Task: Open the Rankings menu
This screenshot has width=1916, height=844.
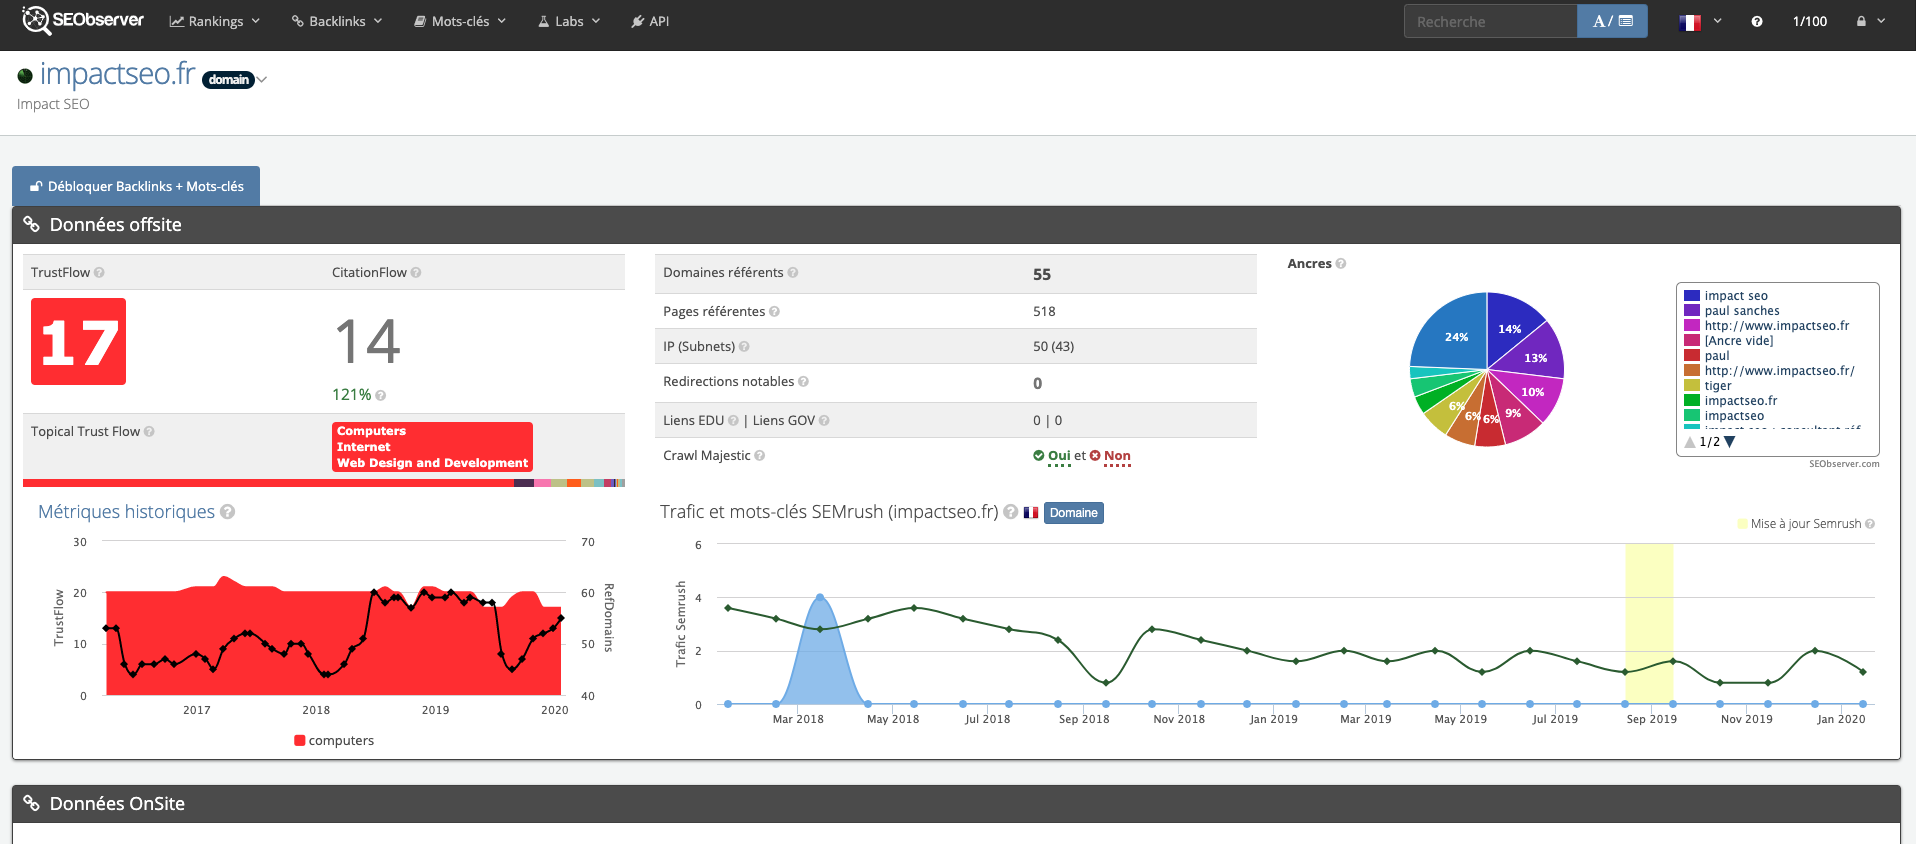Action: pos(215,21)
